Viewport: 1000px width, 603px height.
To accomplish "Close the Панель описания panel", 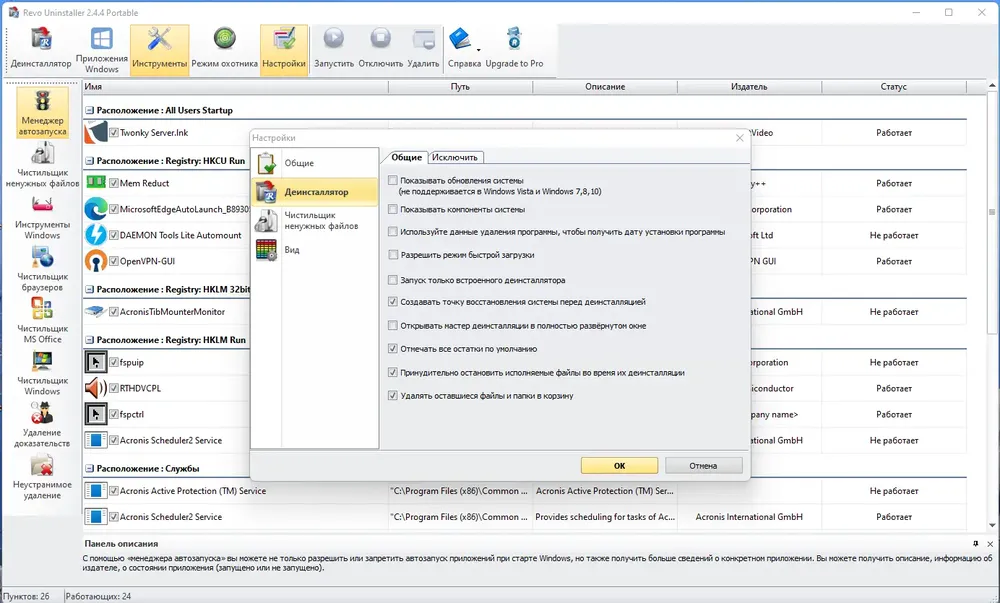I will click(x=990, y=544).
